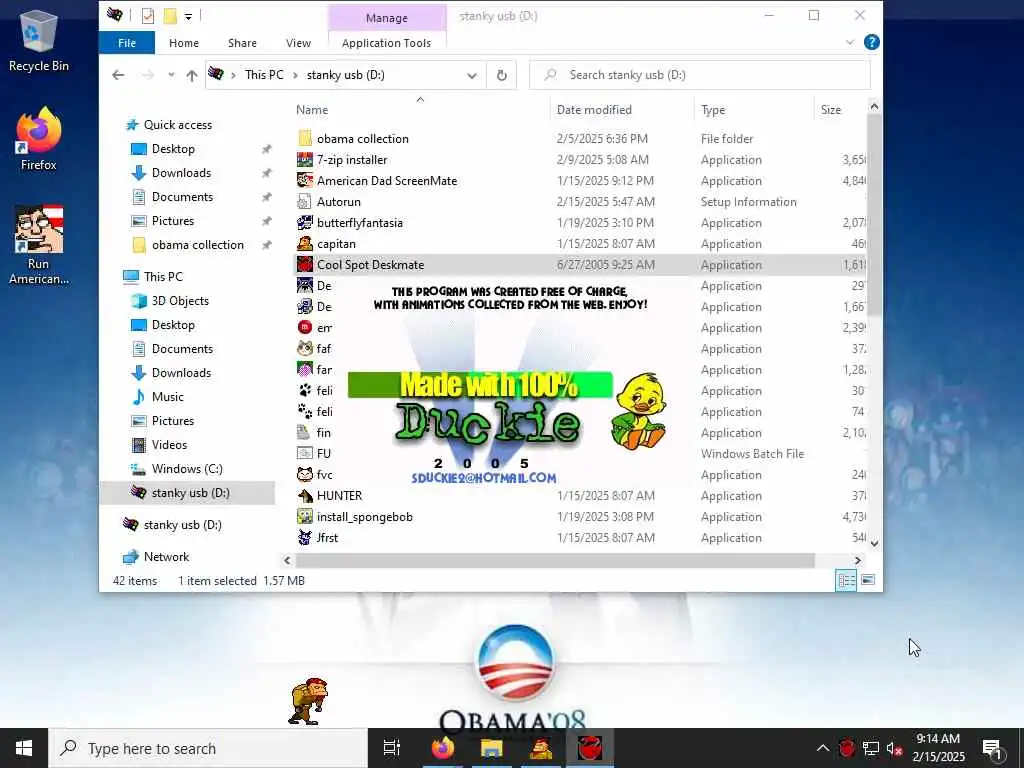Click the vertical scrollbar down arrow

[874, 543]
